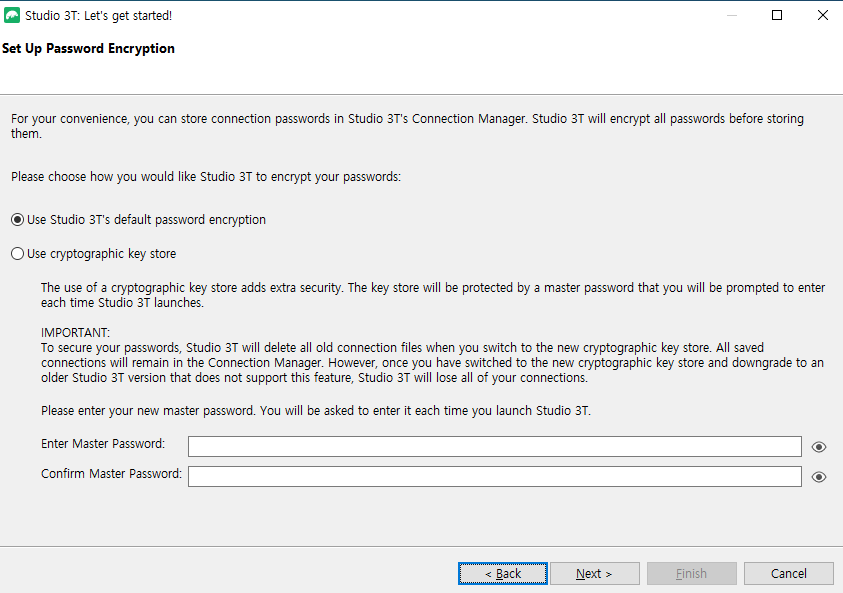Select Studio 3T's default password encryption
This screenshot has height=593, width=843.
click(x=17, y=220)
